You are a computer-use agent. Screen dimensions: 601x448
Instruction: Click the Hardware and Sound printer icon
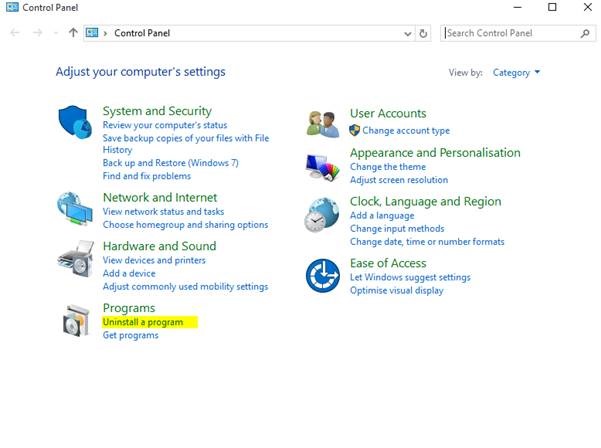tap(76, 259)
